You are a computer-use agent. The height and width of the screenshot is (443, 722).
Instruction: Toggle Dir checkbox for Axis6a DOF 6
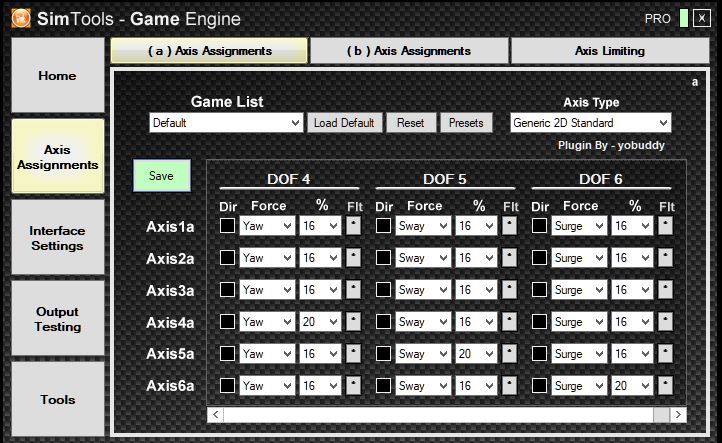click(540, 385)
